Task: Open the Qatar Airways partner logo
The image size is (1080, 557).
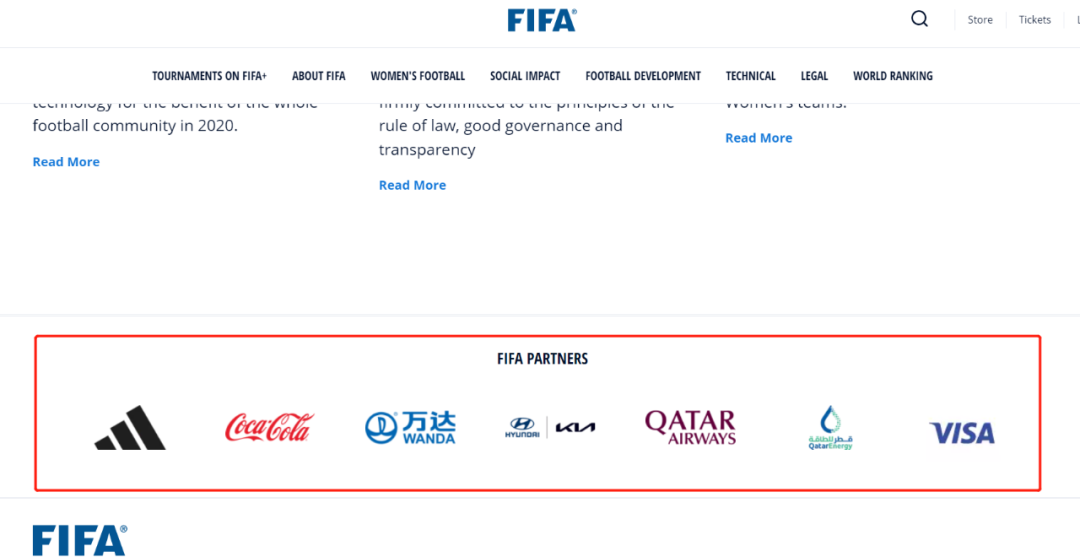Action: pos(690,427)
